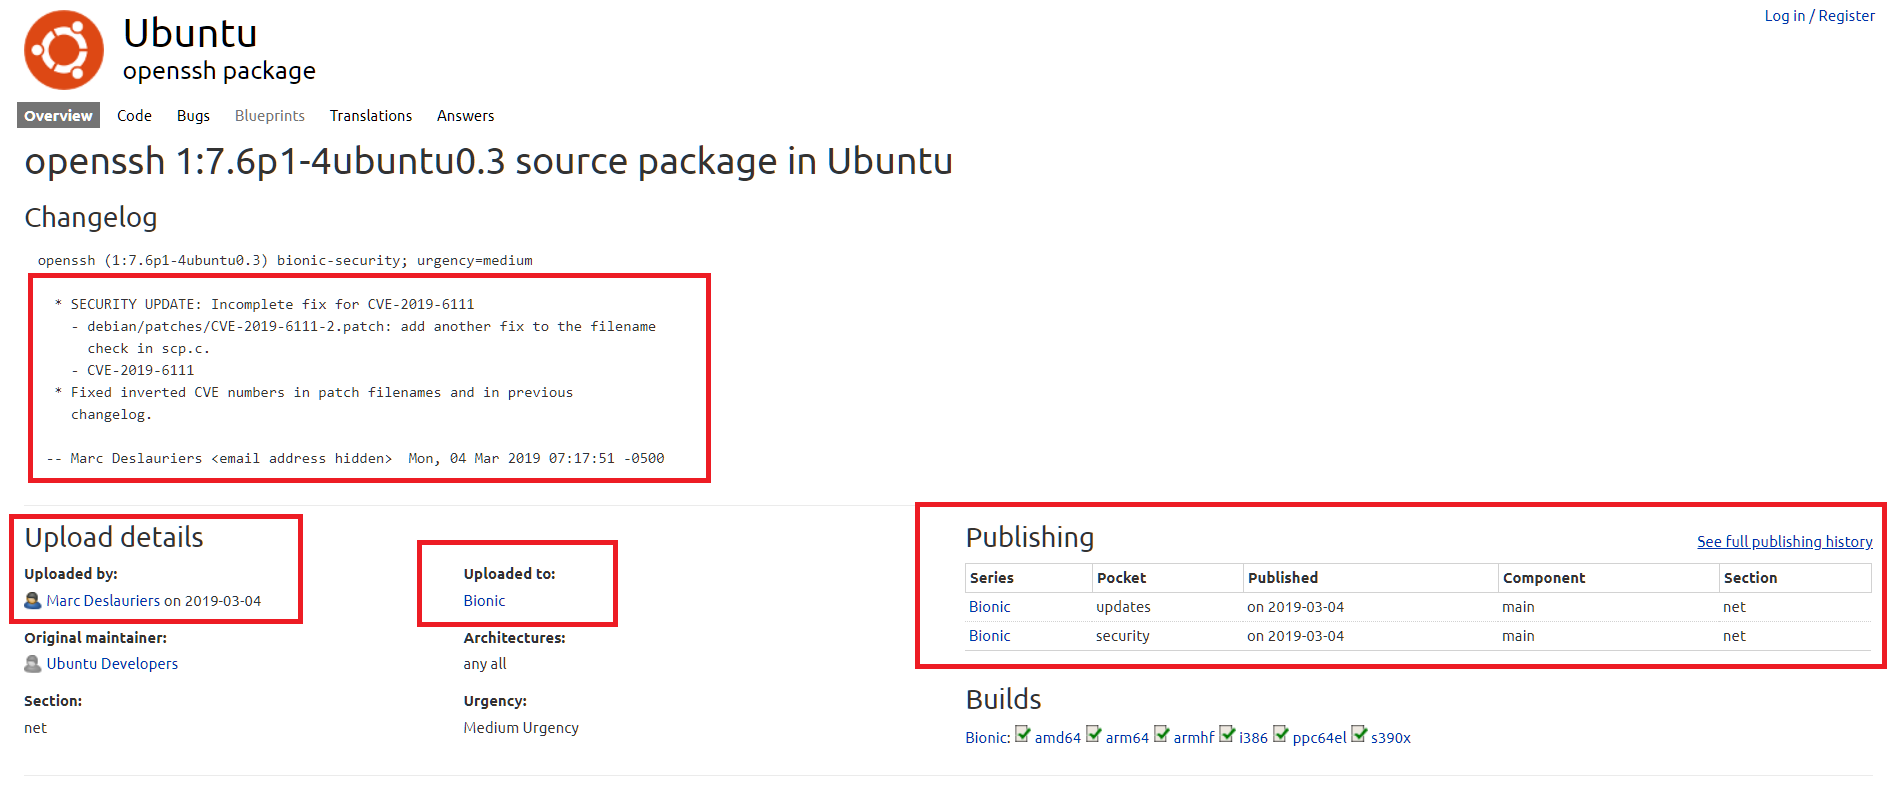Click the 'net' value under Section in upload details
Screen dimensions: 1894x789
click(x=35, y=728)
